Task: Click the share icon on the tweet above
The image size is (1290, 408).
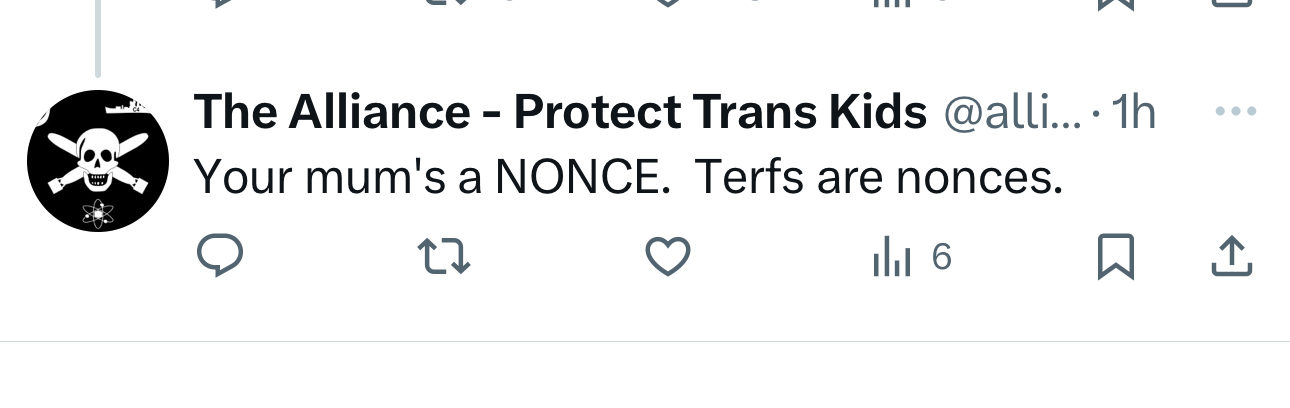Action: tap(1232, 3)
